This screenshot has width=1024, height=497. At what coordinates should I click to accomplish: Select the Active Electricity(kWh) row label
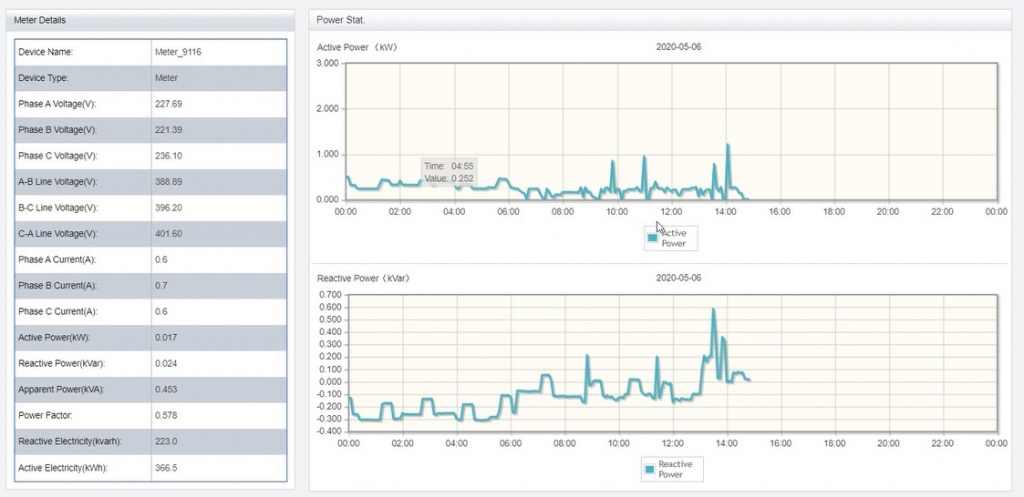62,467
